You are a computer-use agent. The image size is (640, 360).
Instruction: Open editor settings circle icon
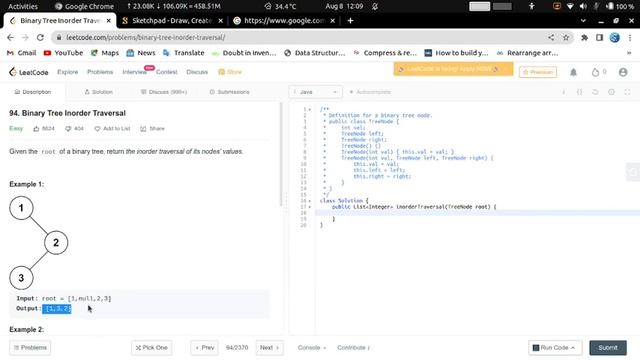click(x=611, y=92)
